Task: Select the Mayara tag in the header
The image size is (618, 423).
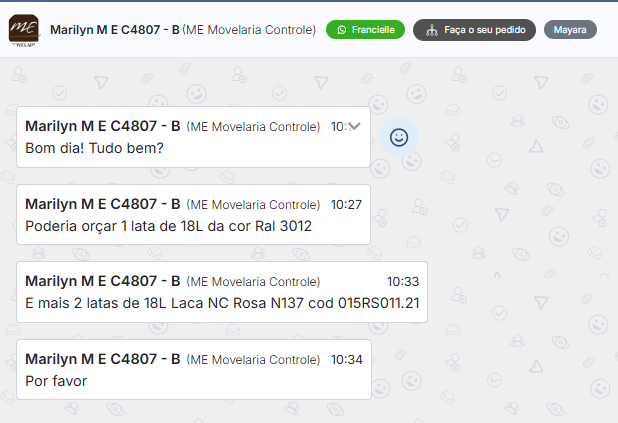Action: [x=570, y=30]
